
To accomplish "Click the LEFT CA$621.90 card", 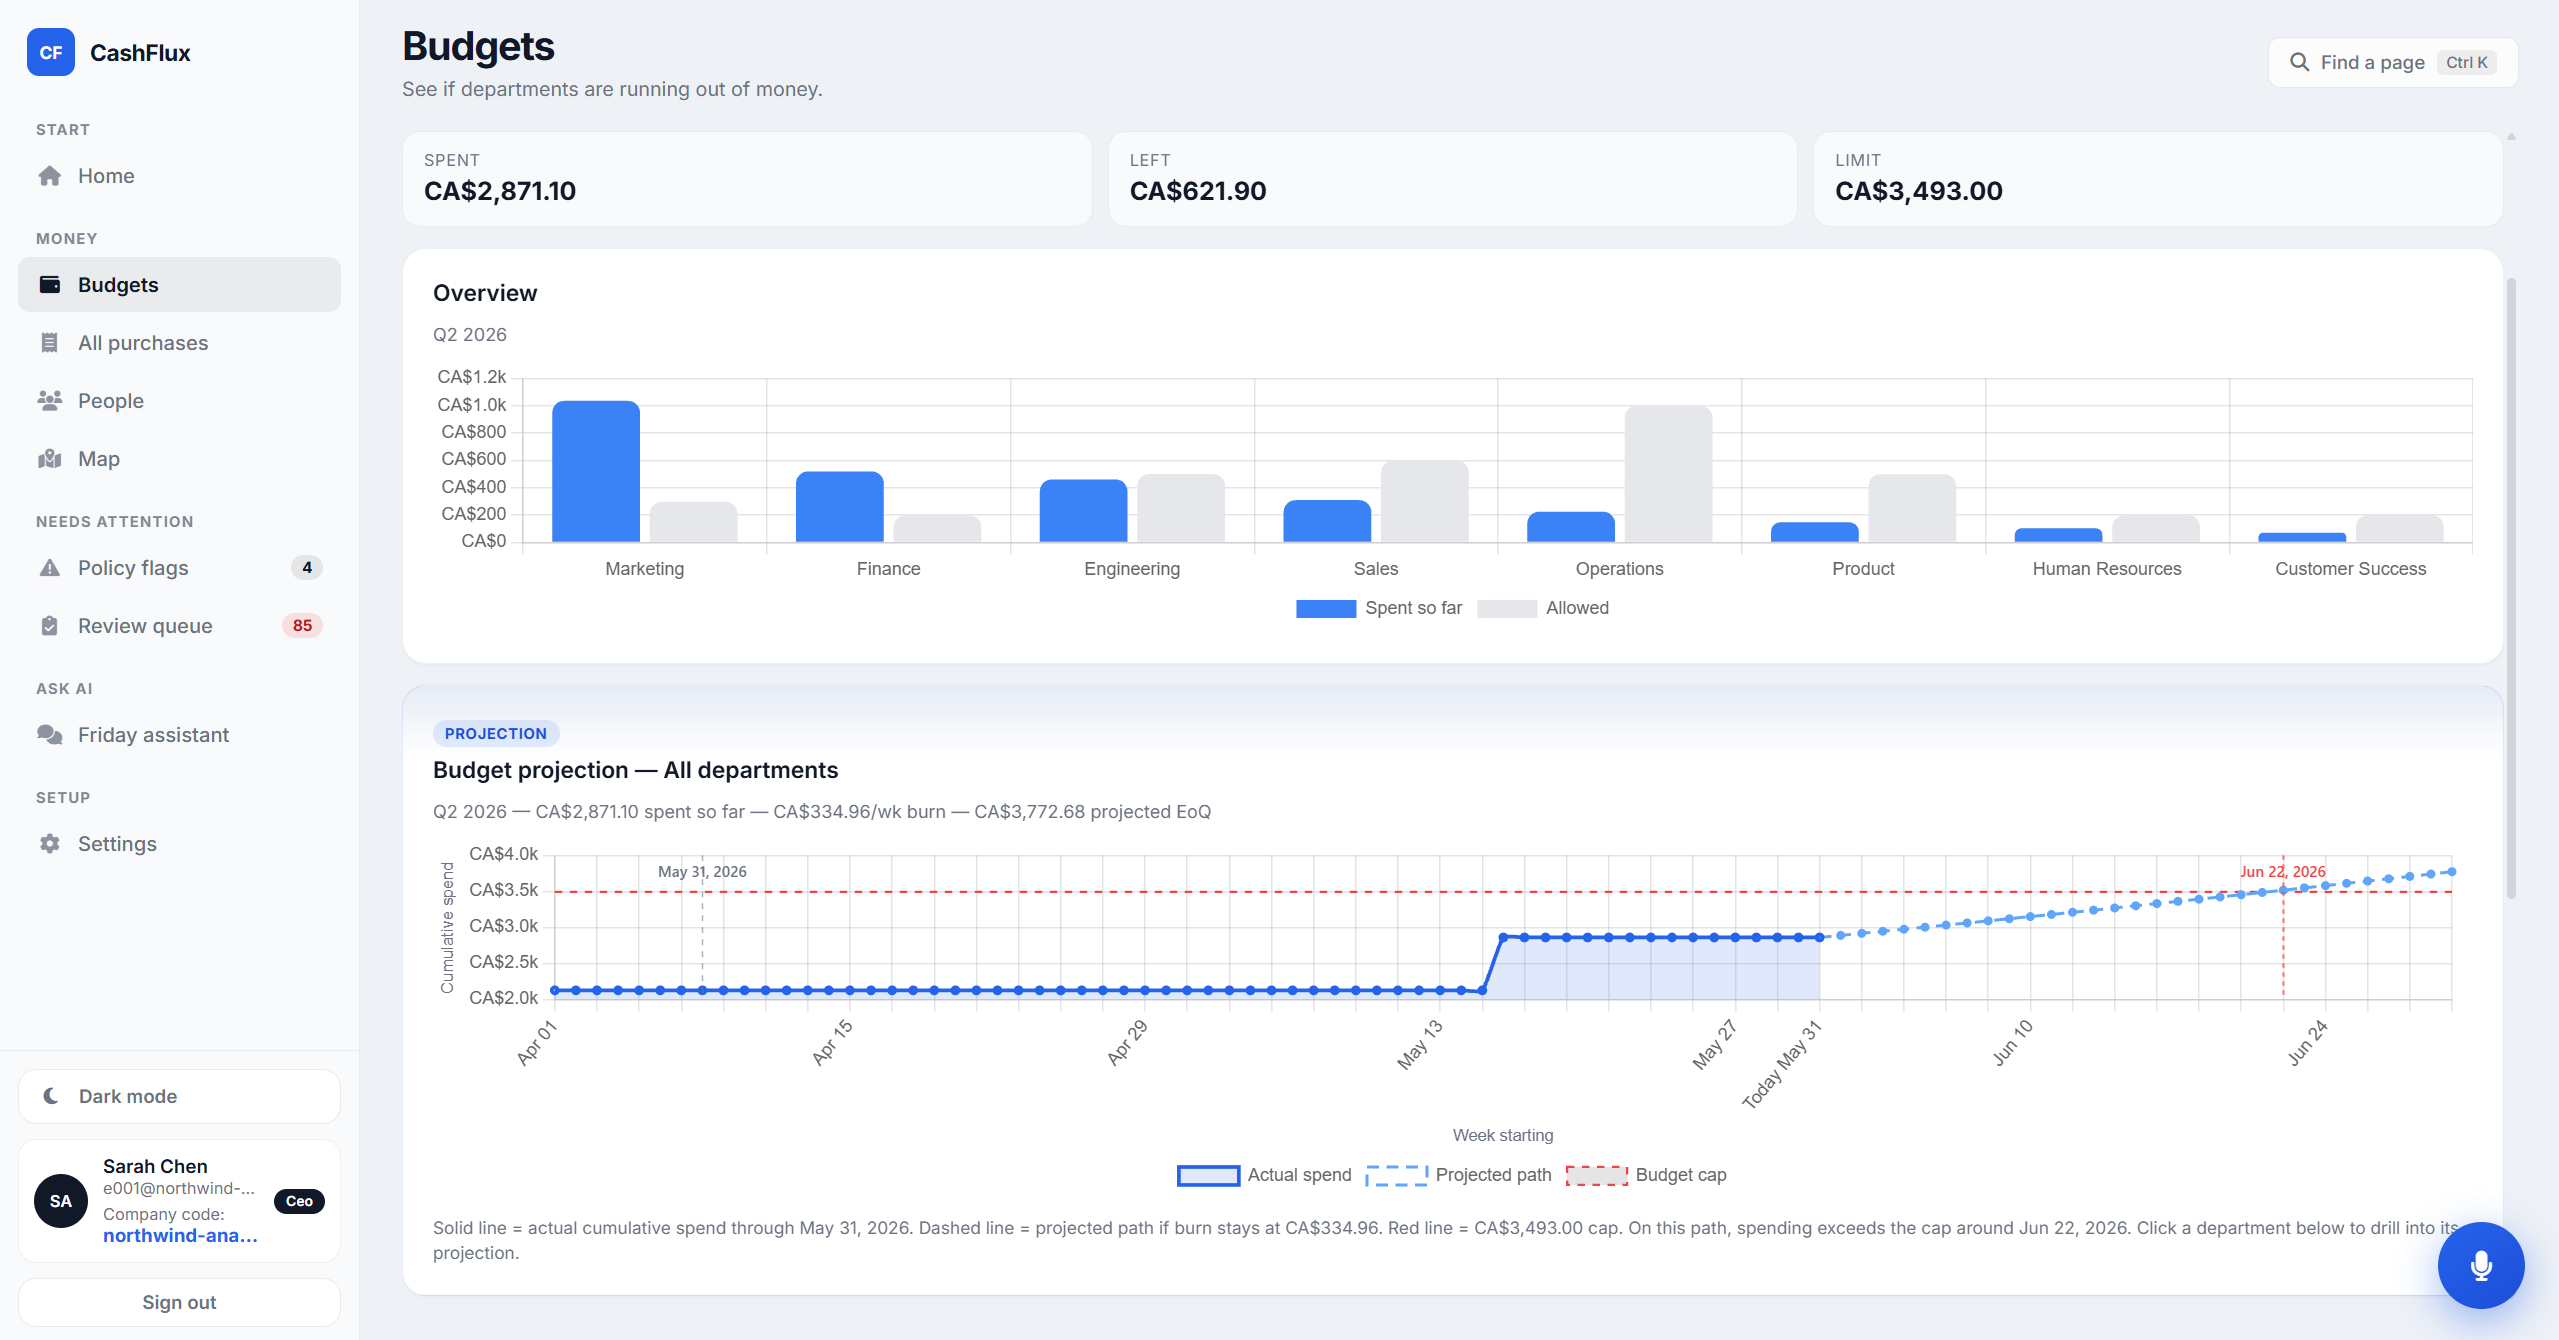I will [x=1452, y=179].
